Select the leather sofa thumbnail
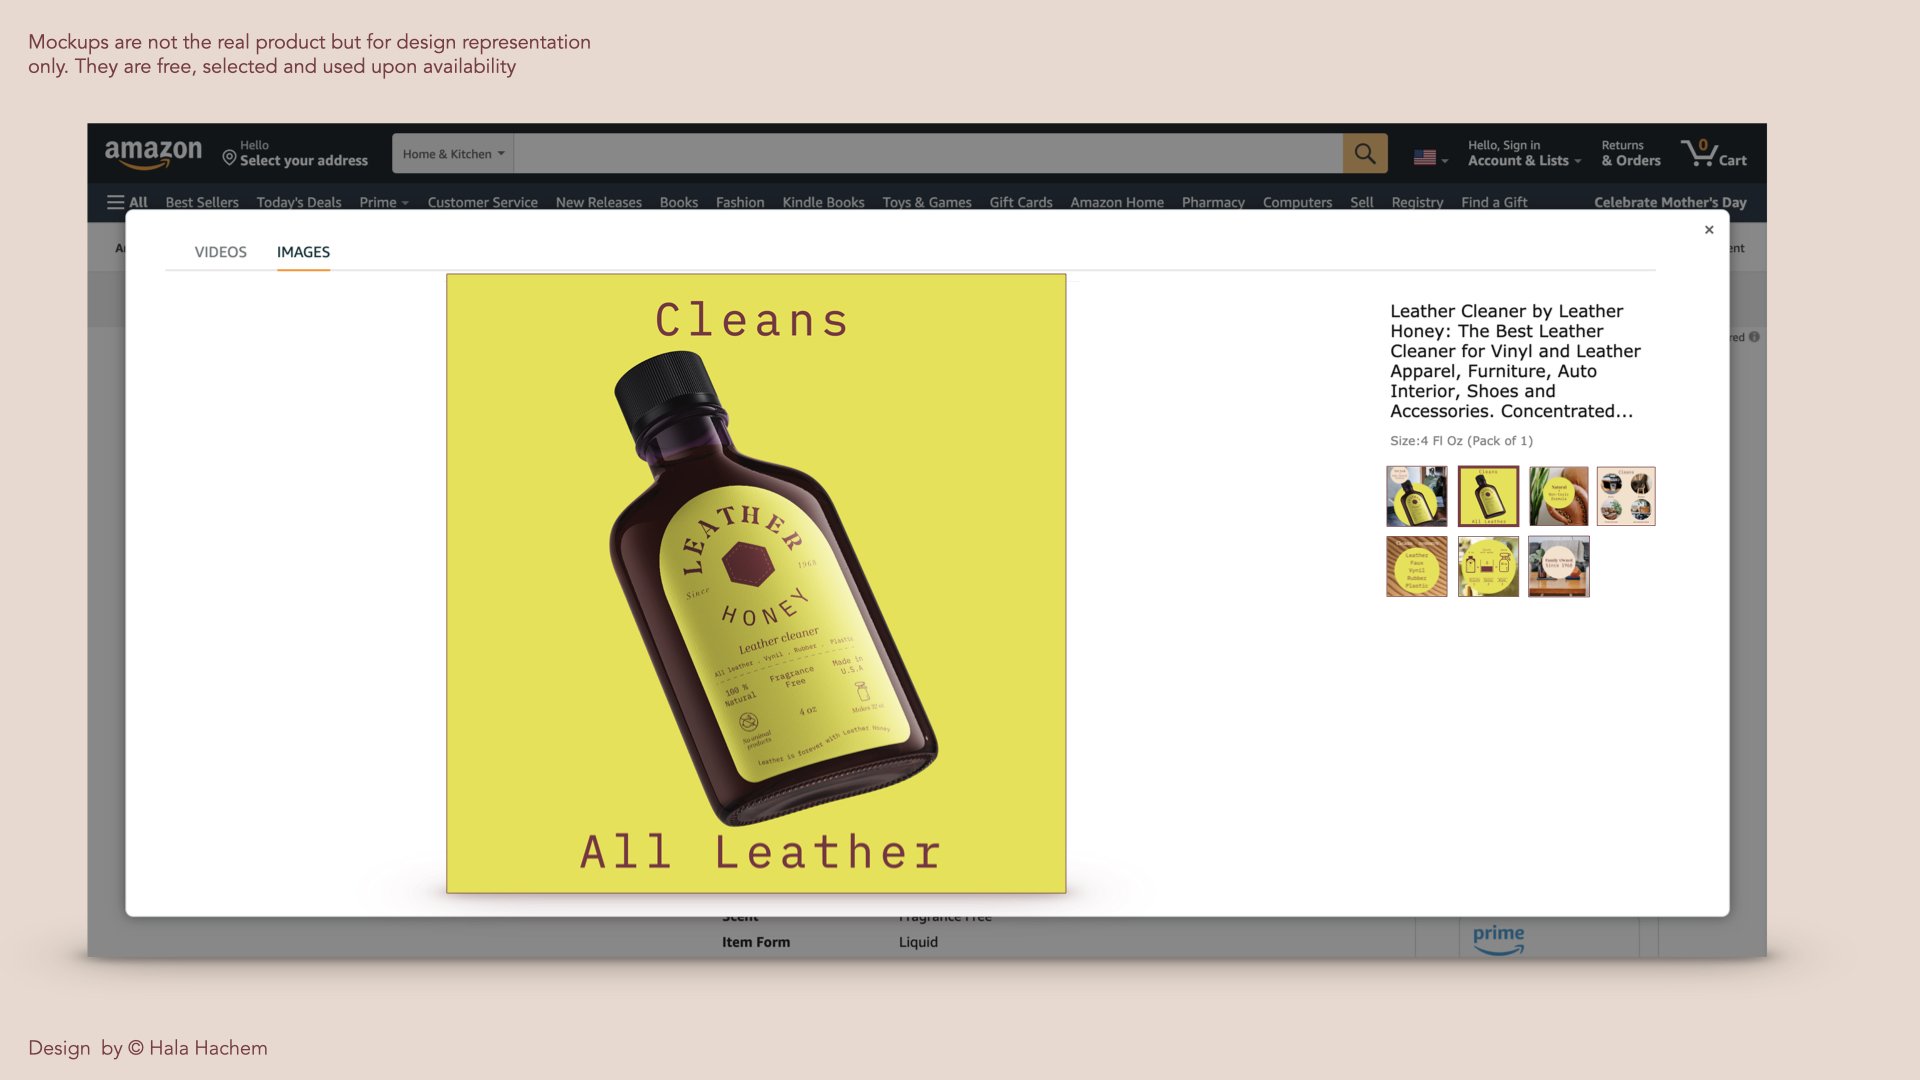Image resolution: width=1920 pixels, height=1080 pixels. tap(1558, 567)
